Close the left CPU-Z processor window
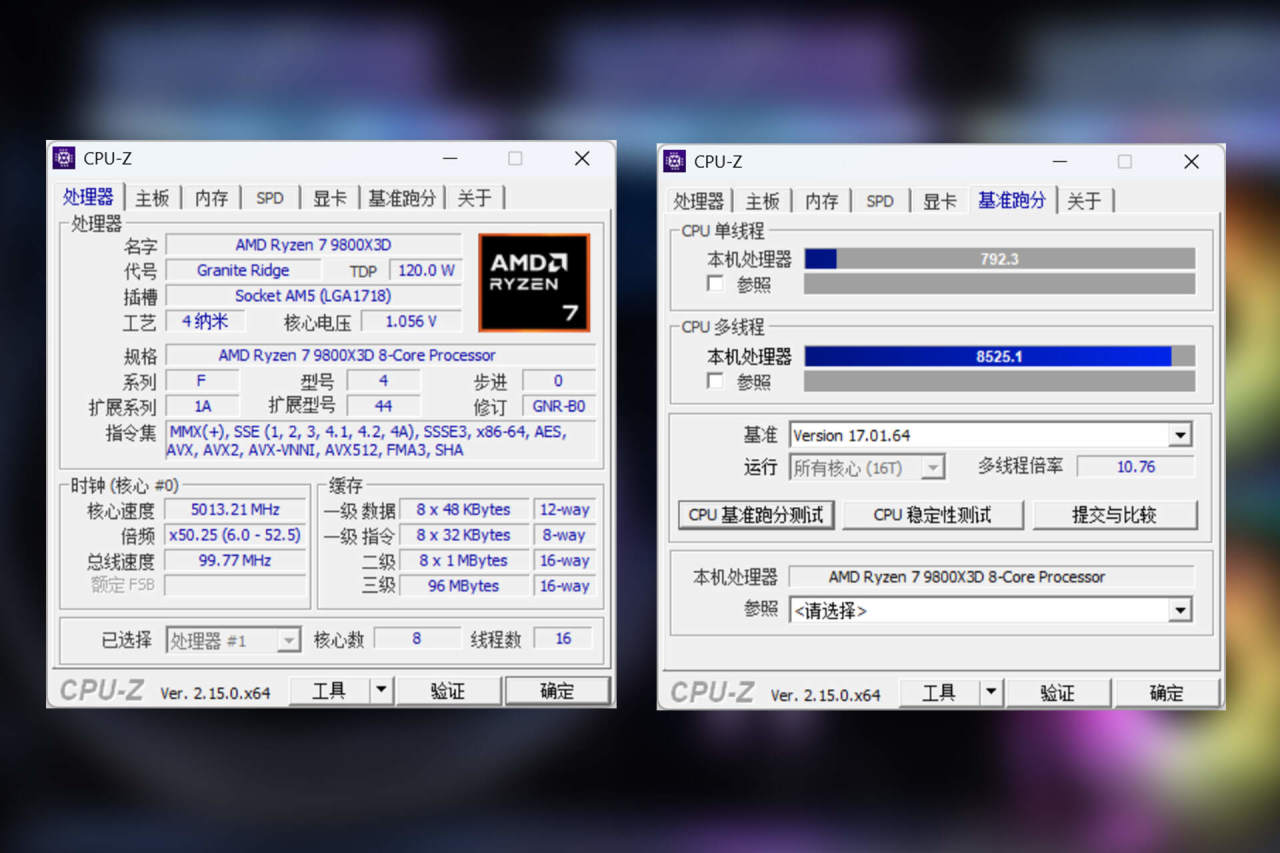This screenshot has width=1280, height=853. click(582, 158)
